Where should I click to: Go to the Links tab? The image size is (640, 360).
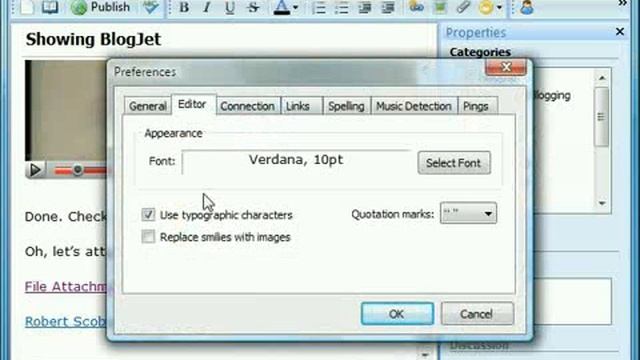(x=302, y=106)
